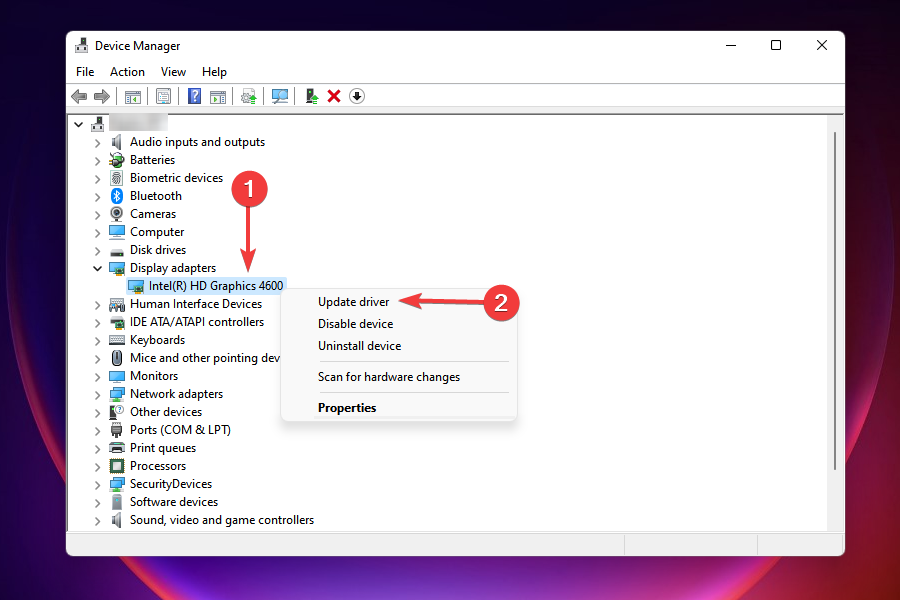Viewport: 900px width, 600px height.
Task: Collapse the Display adapters category
Action: click(x=98, y=268)
